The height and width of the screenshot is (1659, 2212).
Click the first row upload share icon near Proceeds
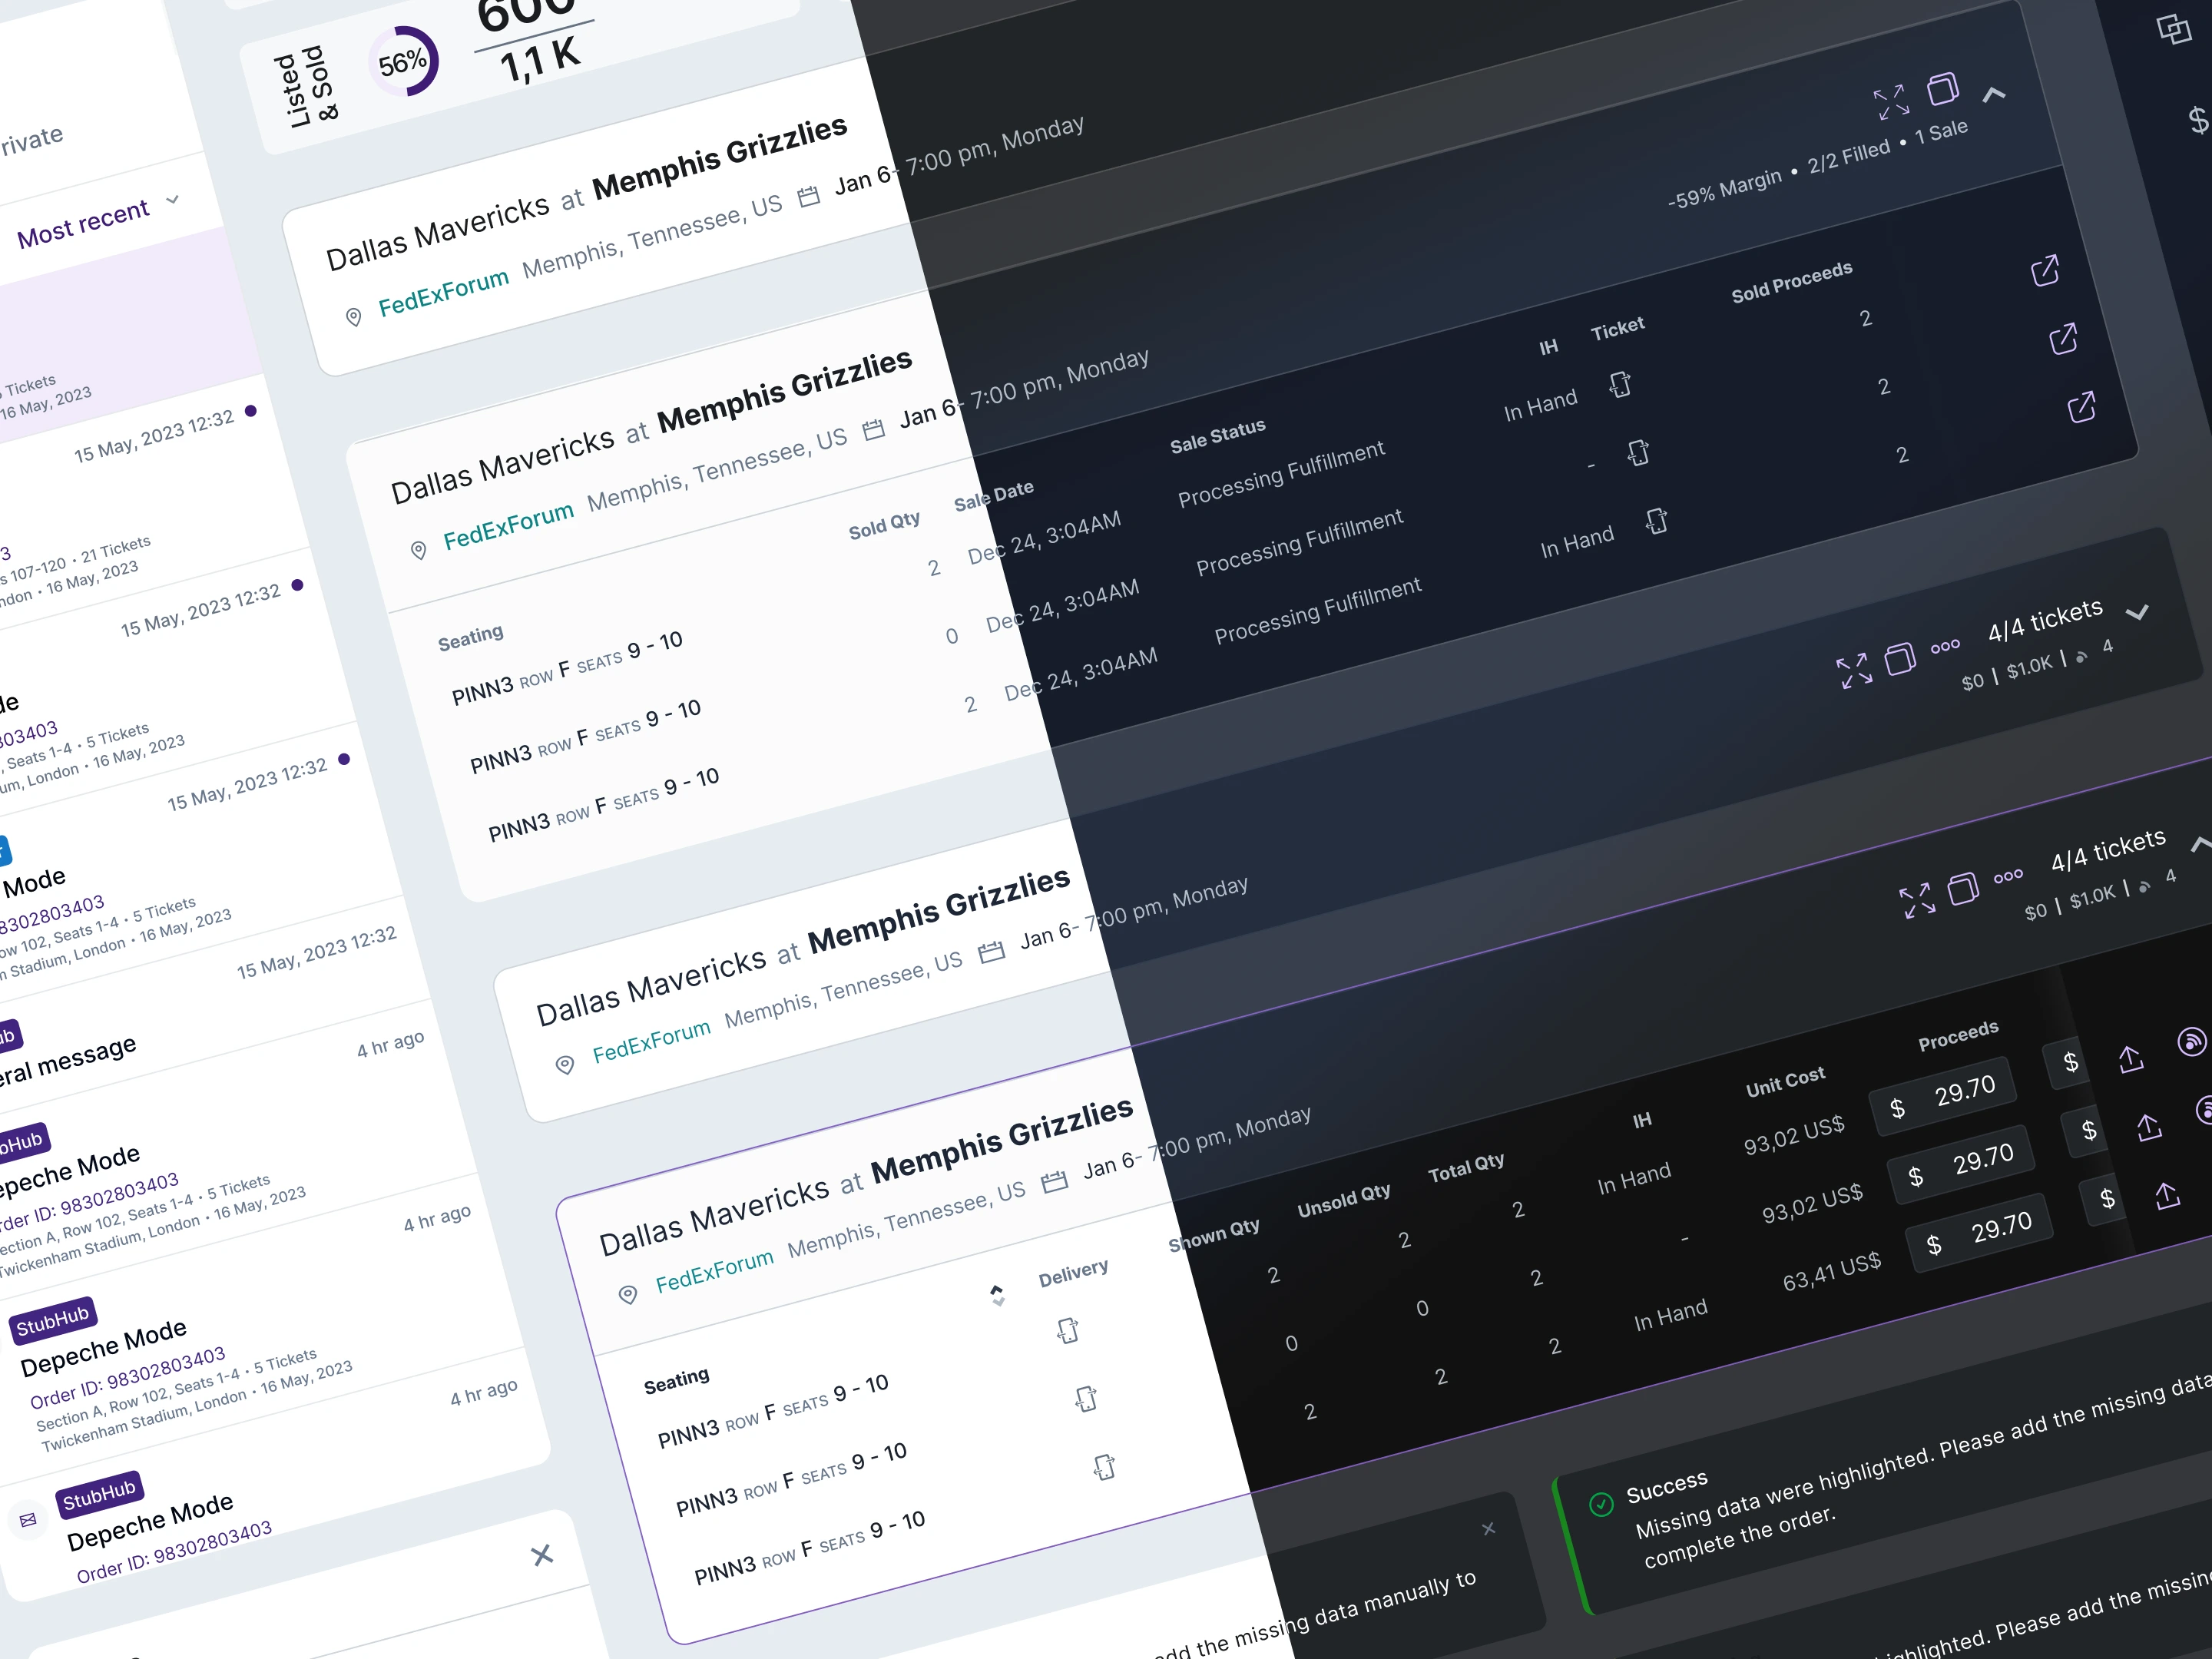click(2131, 1059)
